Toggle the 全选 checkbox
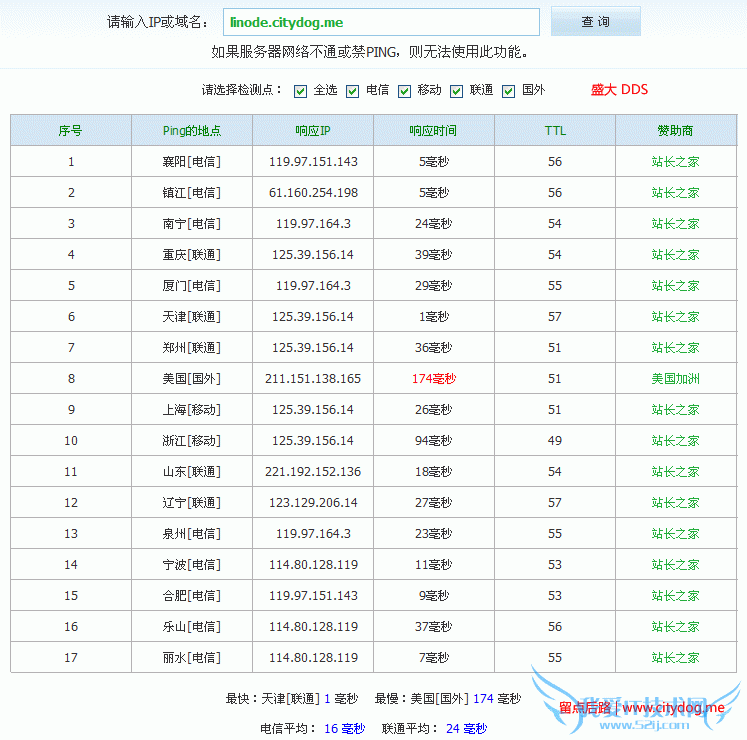747x740 pixels. pyautogui.click(x=300, y=91)
